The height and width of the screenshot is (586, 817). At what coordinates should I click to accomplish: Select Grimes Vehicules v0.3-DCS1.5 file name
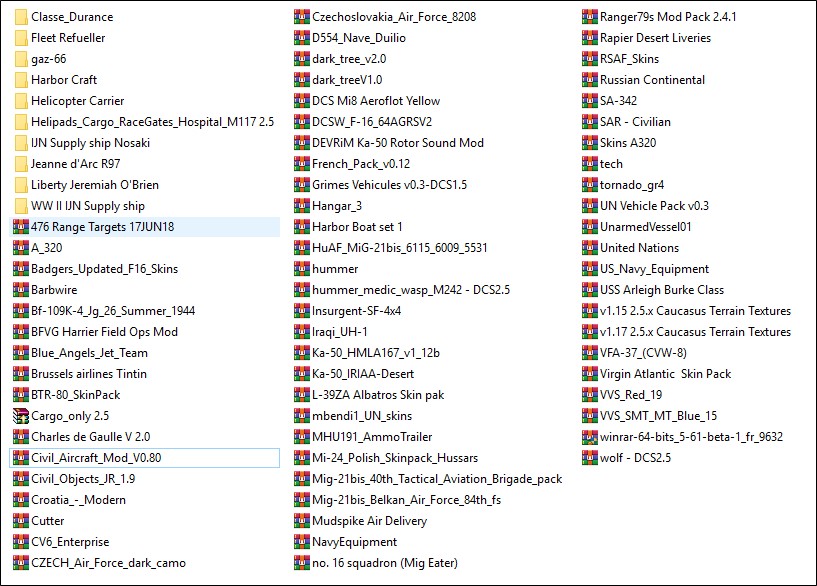click(390, 185)
